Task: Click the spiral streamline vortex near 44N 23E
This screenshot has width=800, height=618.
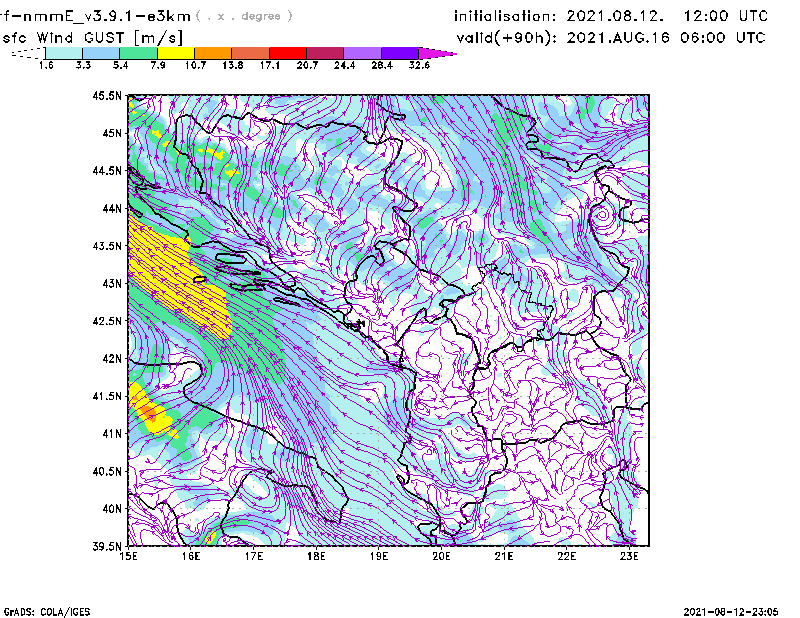Action: (x=603, y=215)
